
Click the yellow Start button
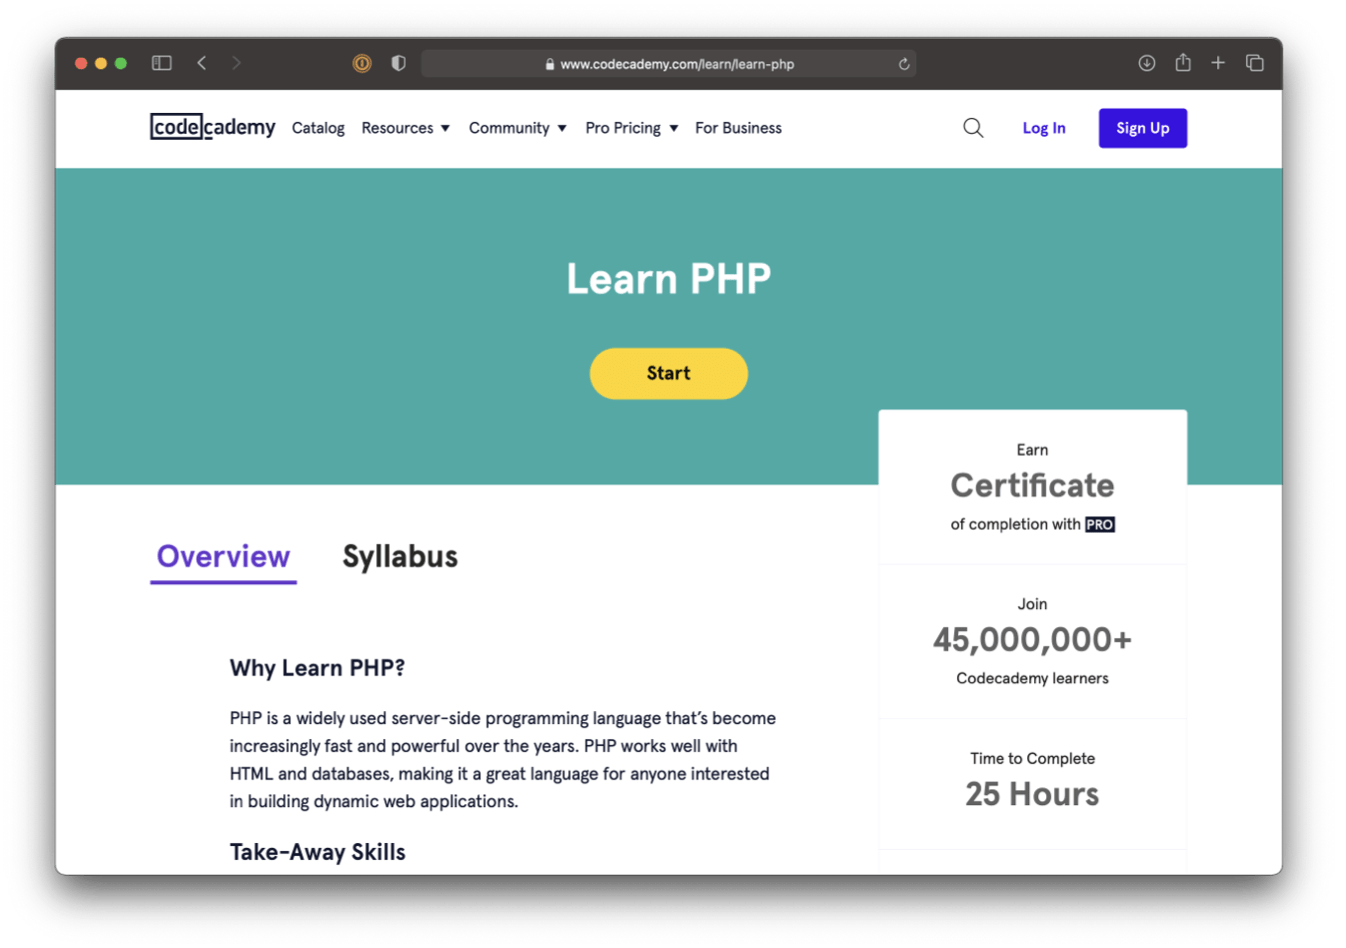tap(668, 373)
